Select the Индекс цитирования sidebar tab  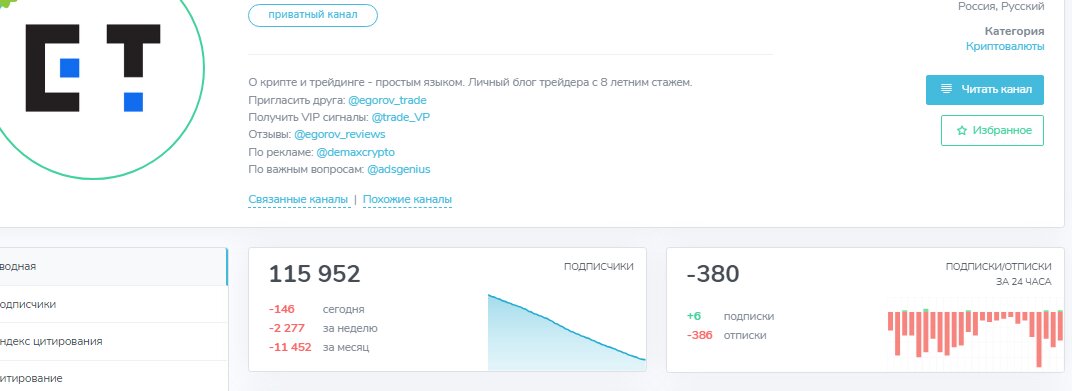[113, 341]
